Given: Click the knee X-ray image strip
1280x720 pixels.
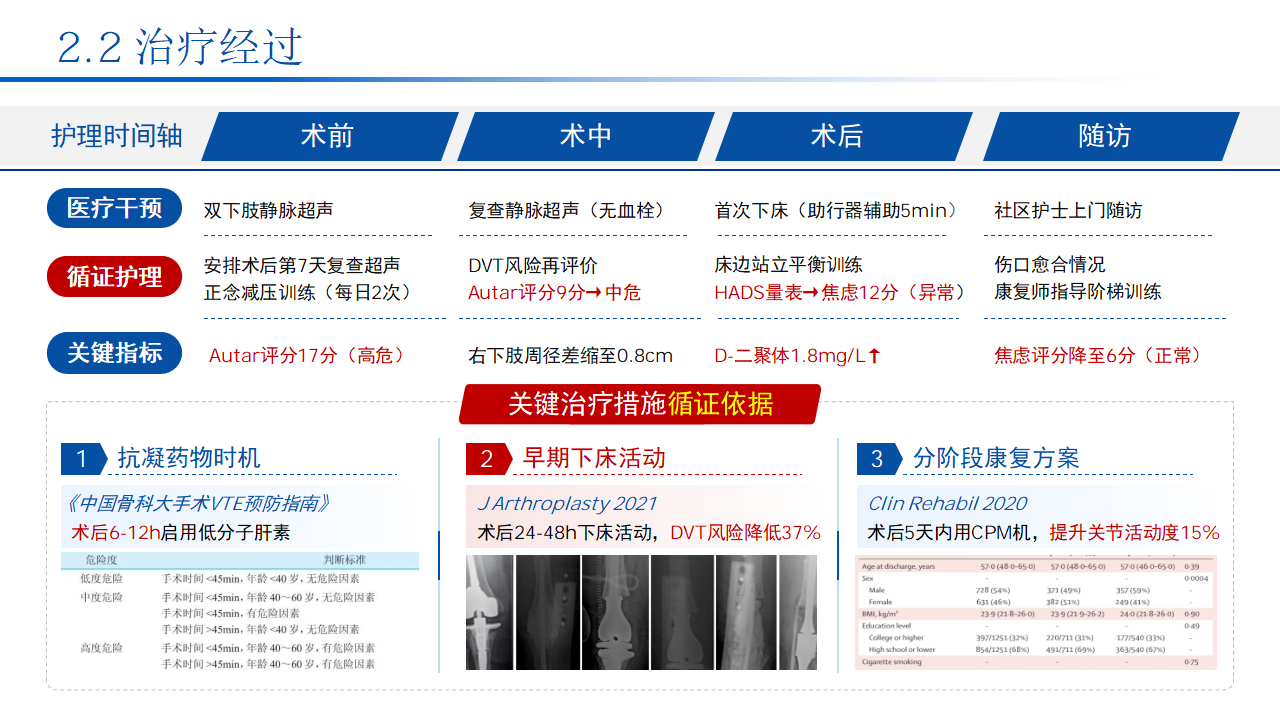Looking at the screenshot, I should (641, 613).
